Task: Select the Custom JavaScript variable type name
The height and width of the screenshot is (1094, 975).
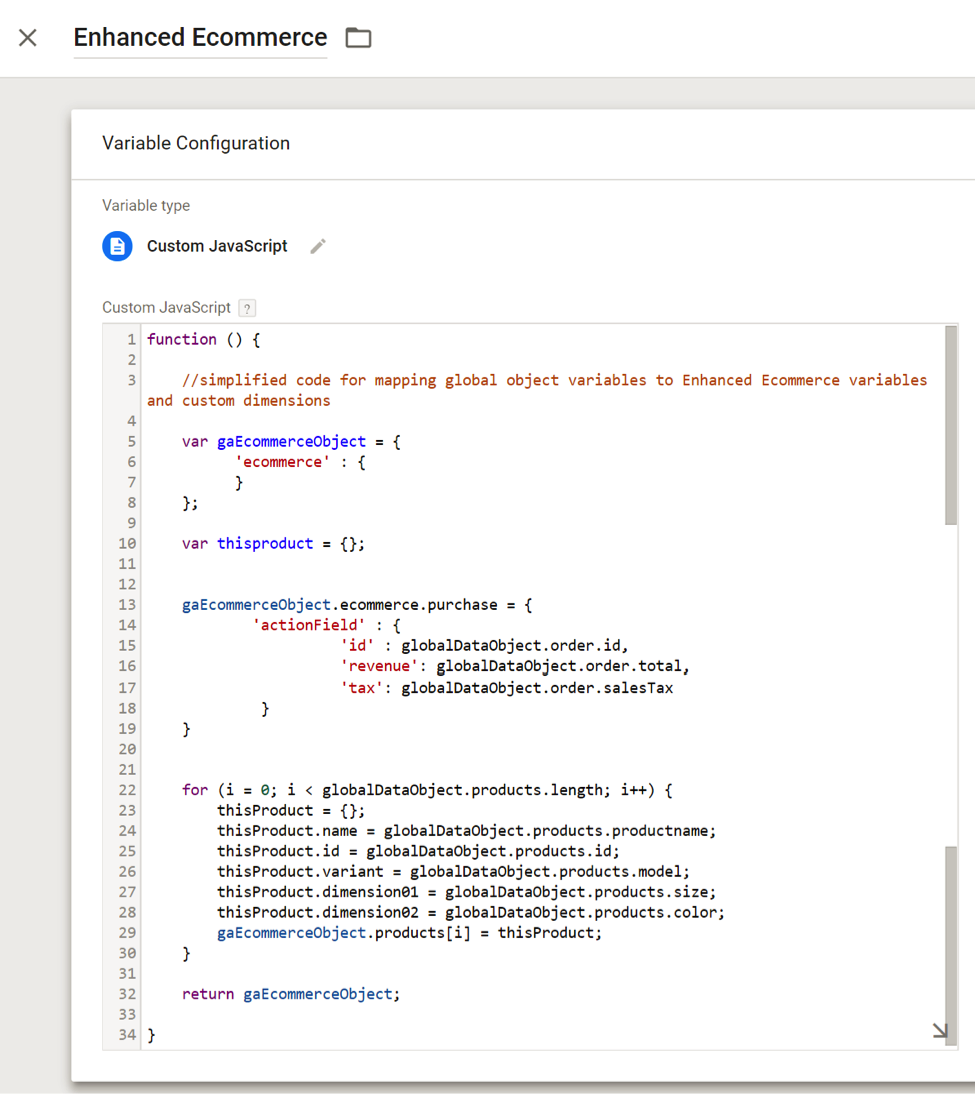Action: pos(217,246)
